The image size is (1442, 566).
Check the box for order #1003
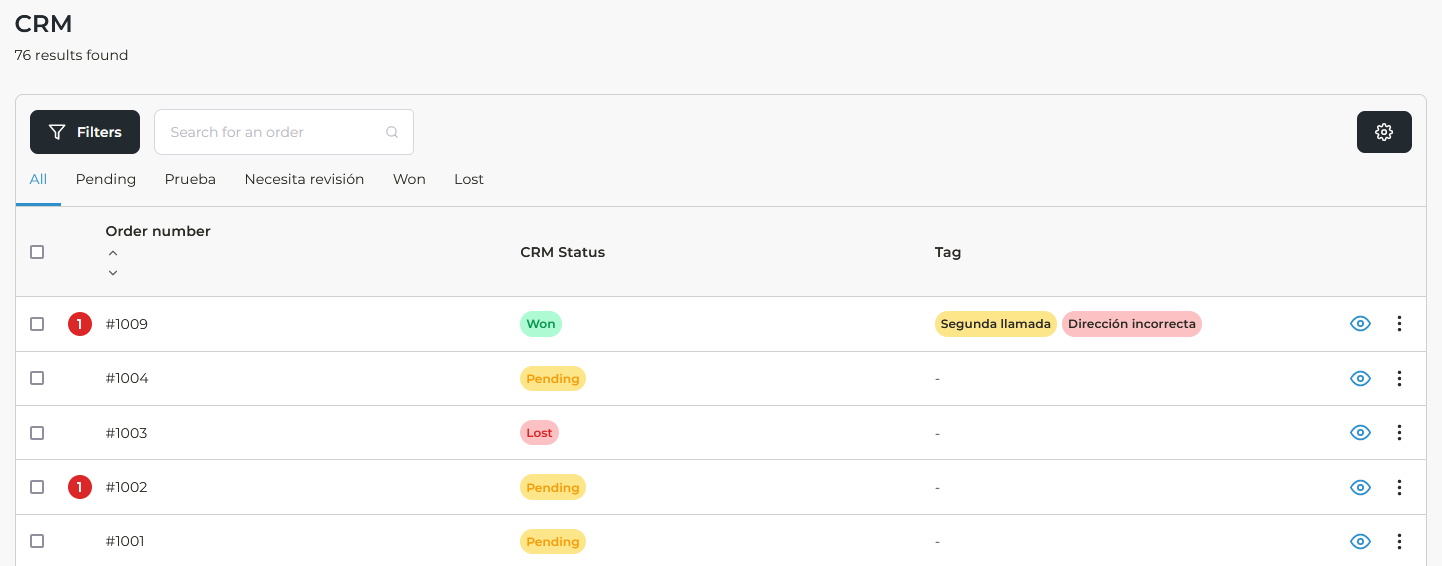tap(37, 433)
